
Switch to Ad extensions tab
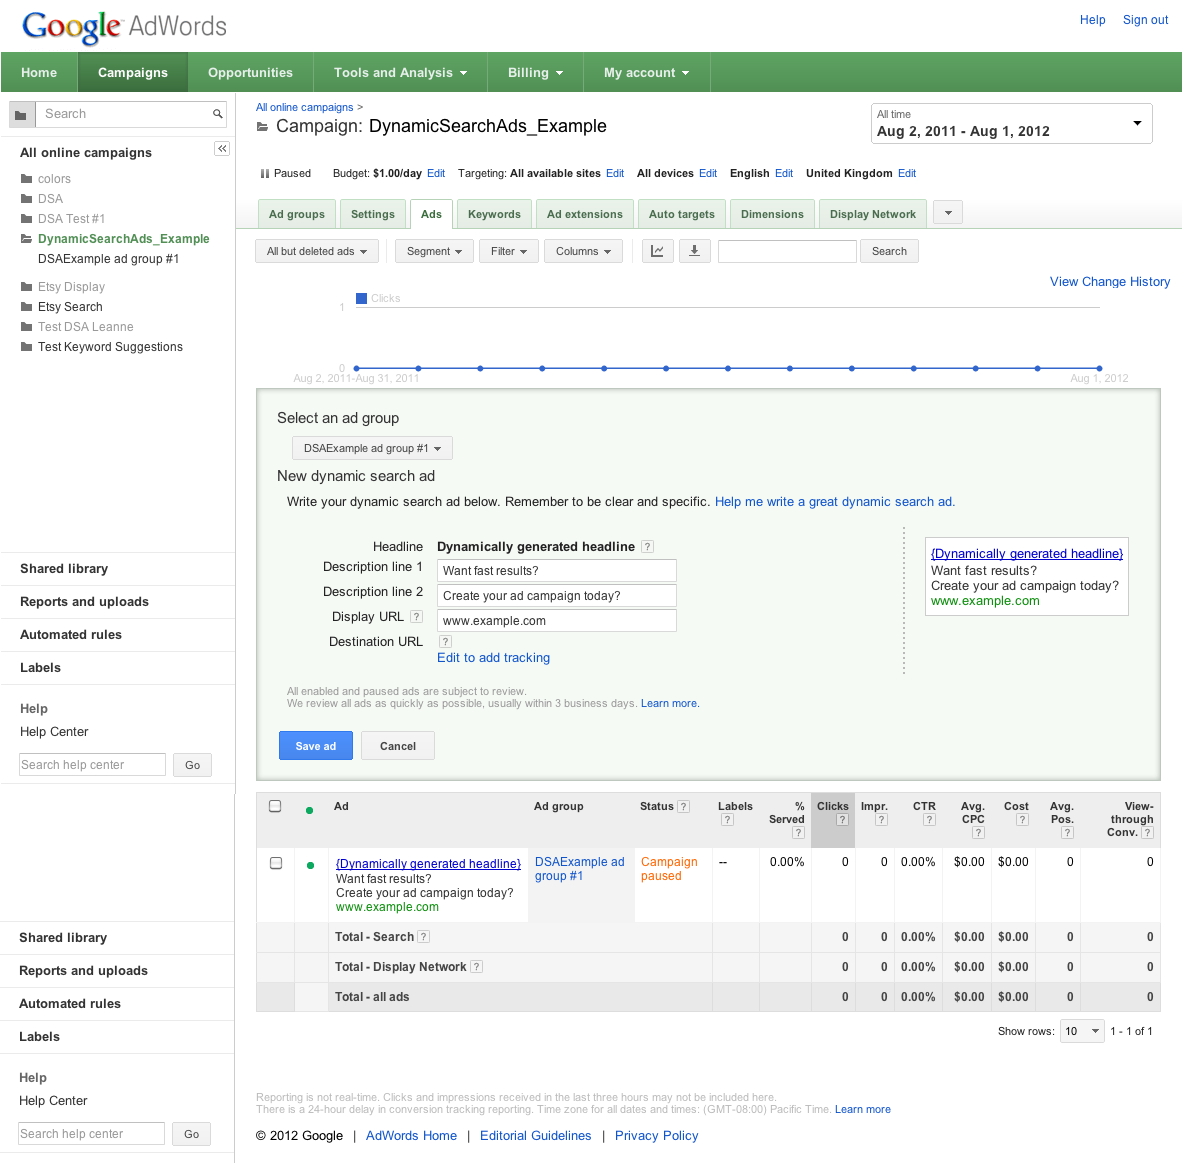tap(585, 214)
